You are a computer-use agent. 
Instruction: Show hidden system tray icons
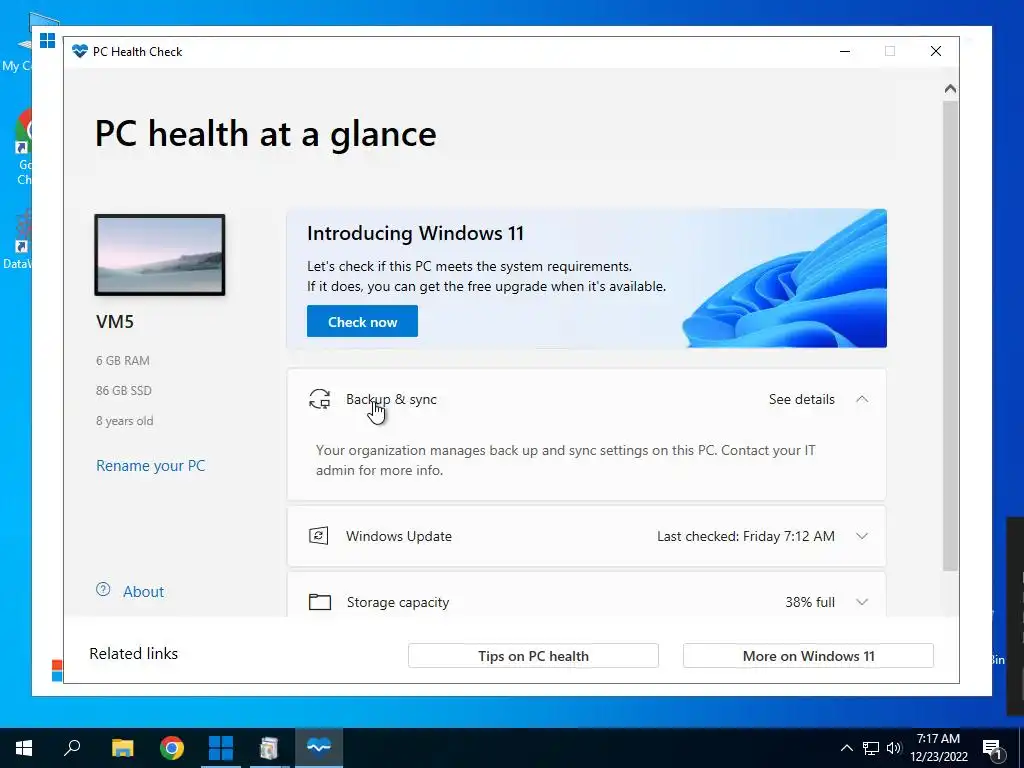846,748
